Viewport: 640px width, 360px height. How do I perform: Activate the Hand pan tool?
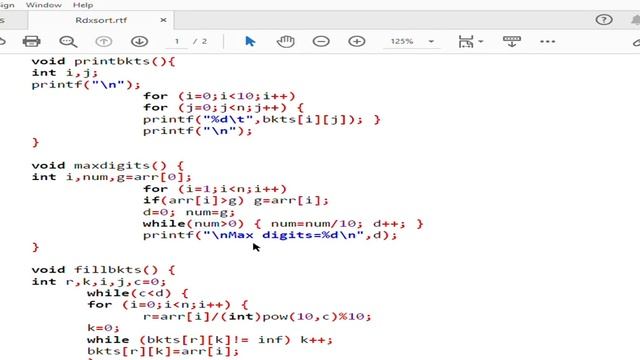click(285, 41)
